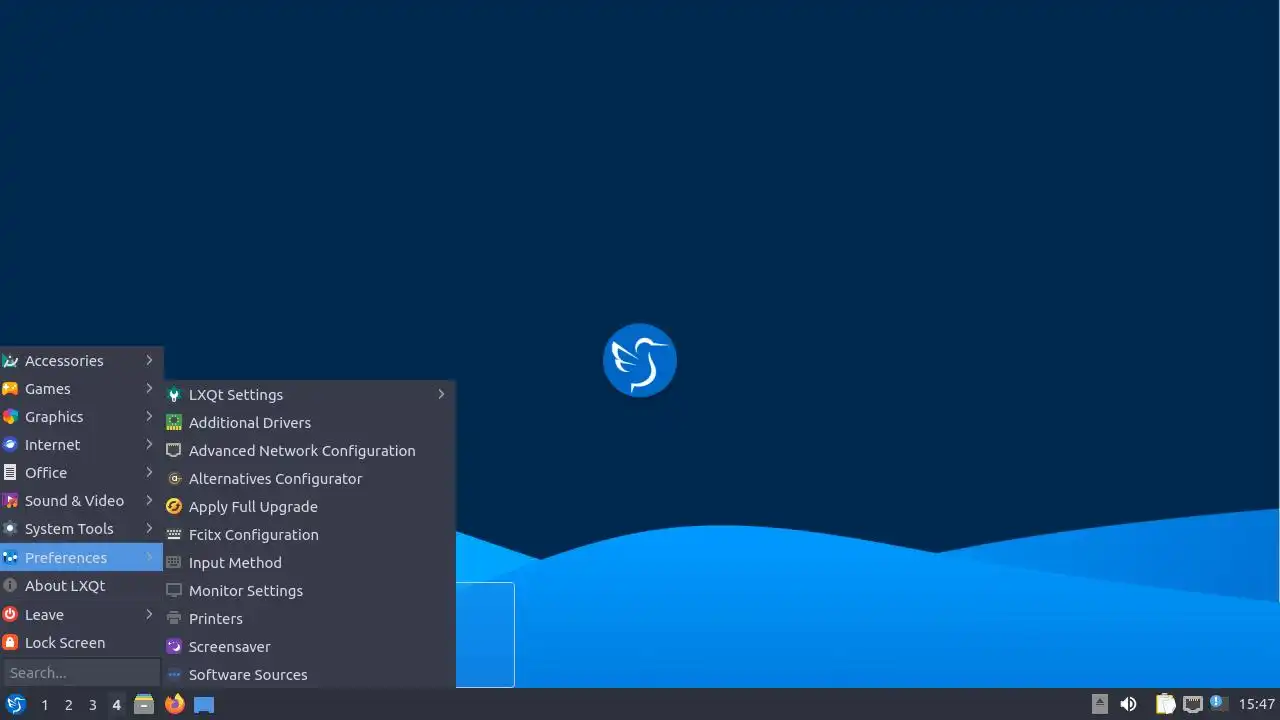Image resolution: width=1280 pixels, height=720 pixels.
Task: Expand the Accessories submenu arrow
Action: (x=149, y=360)
